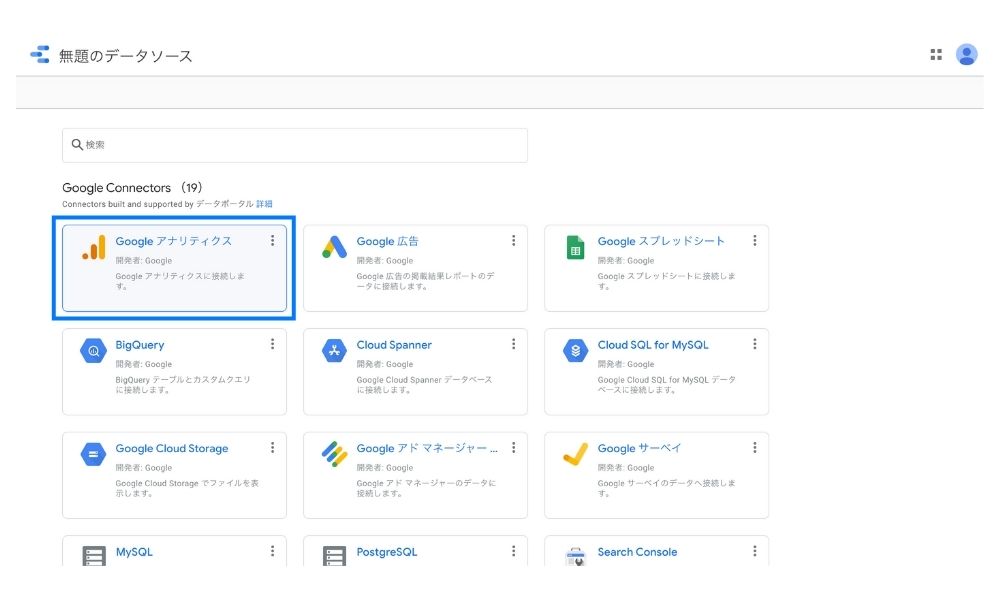Select the Google サーベイ connector title
This screenshot has height=600, width=1000.
(639, 448)
